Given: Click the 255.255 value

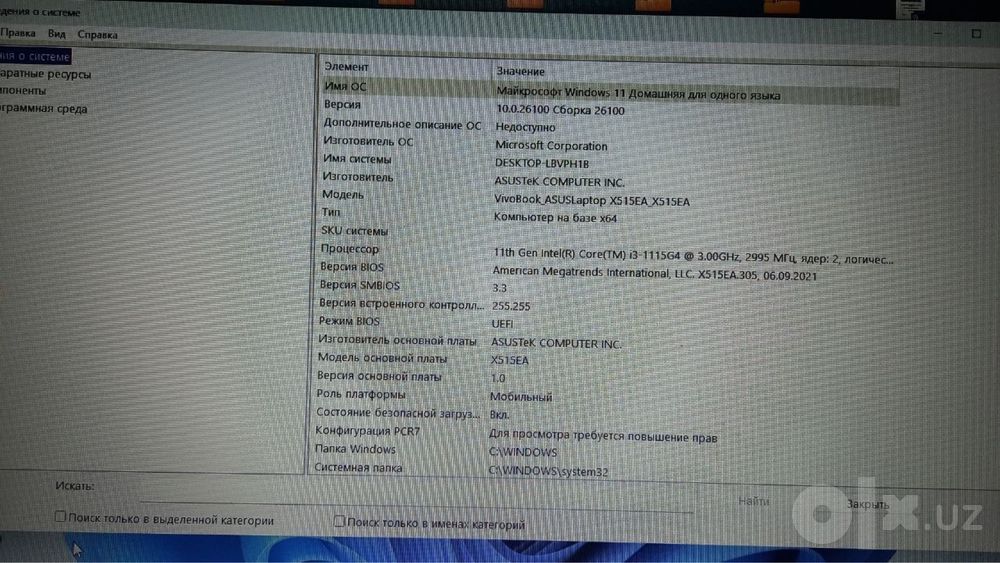Looking at the screenshot, I should pyautogui.click(x=511, y=307).
